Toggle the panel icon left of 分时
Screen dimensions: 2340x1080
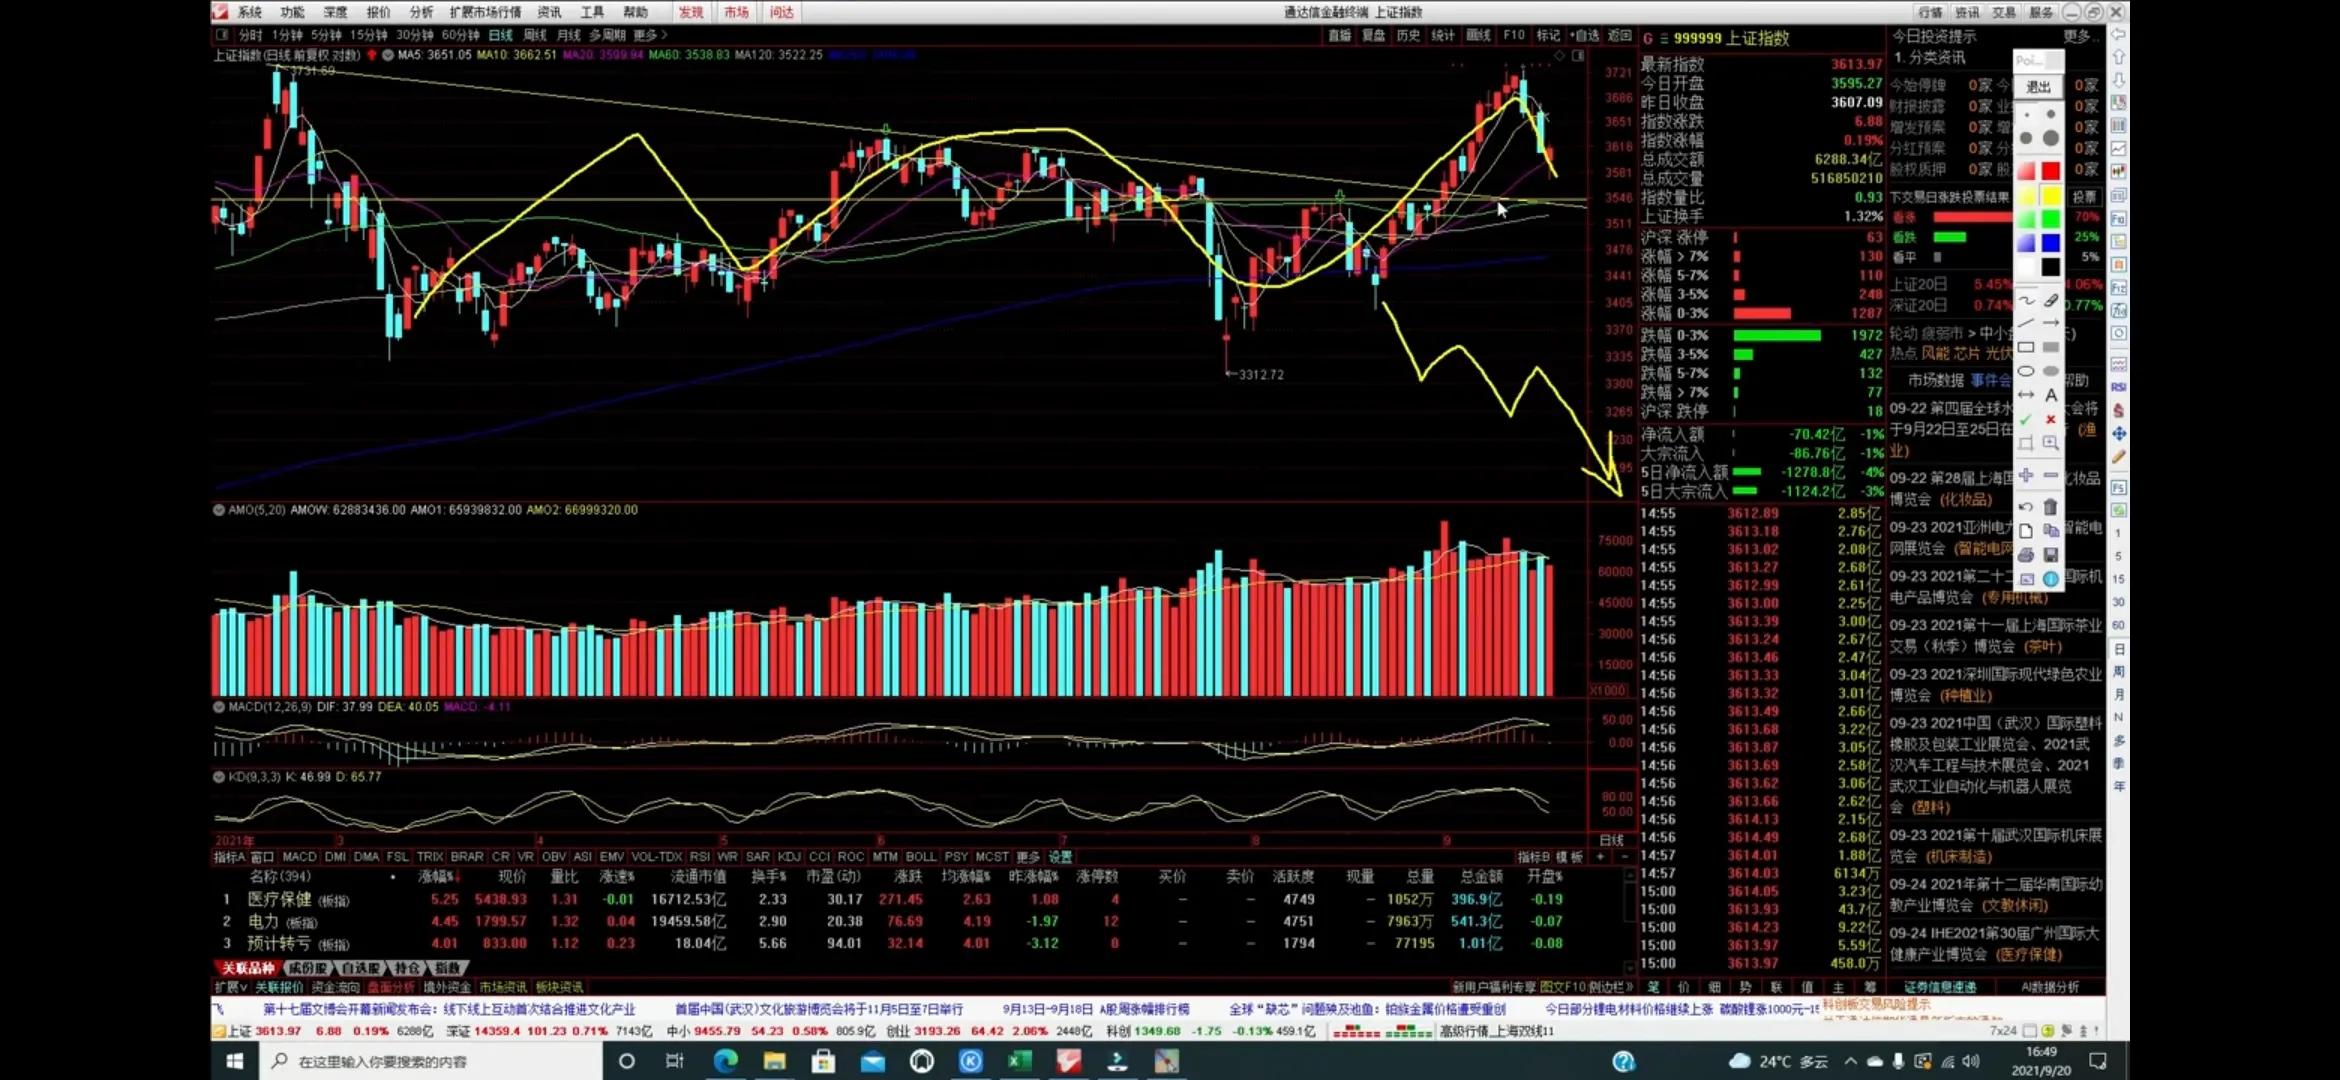tap(222, 35)
